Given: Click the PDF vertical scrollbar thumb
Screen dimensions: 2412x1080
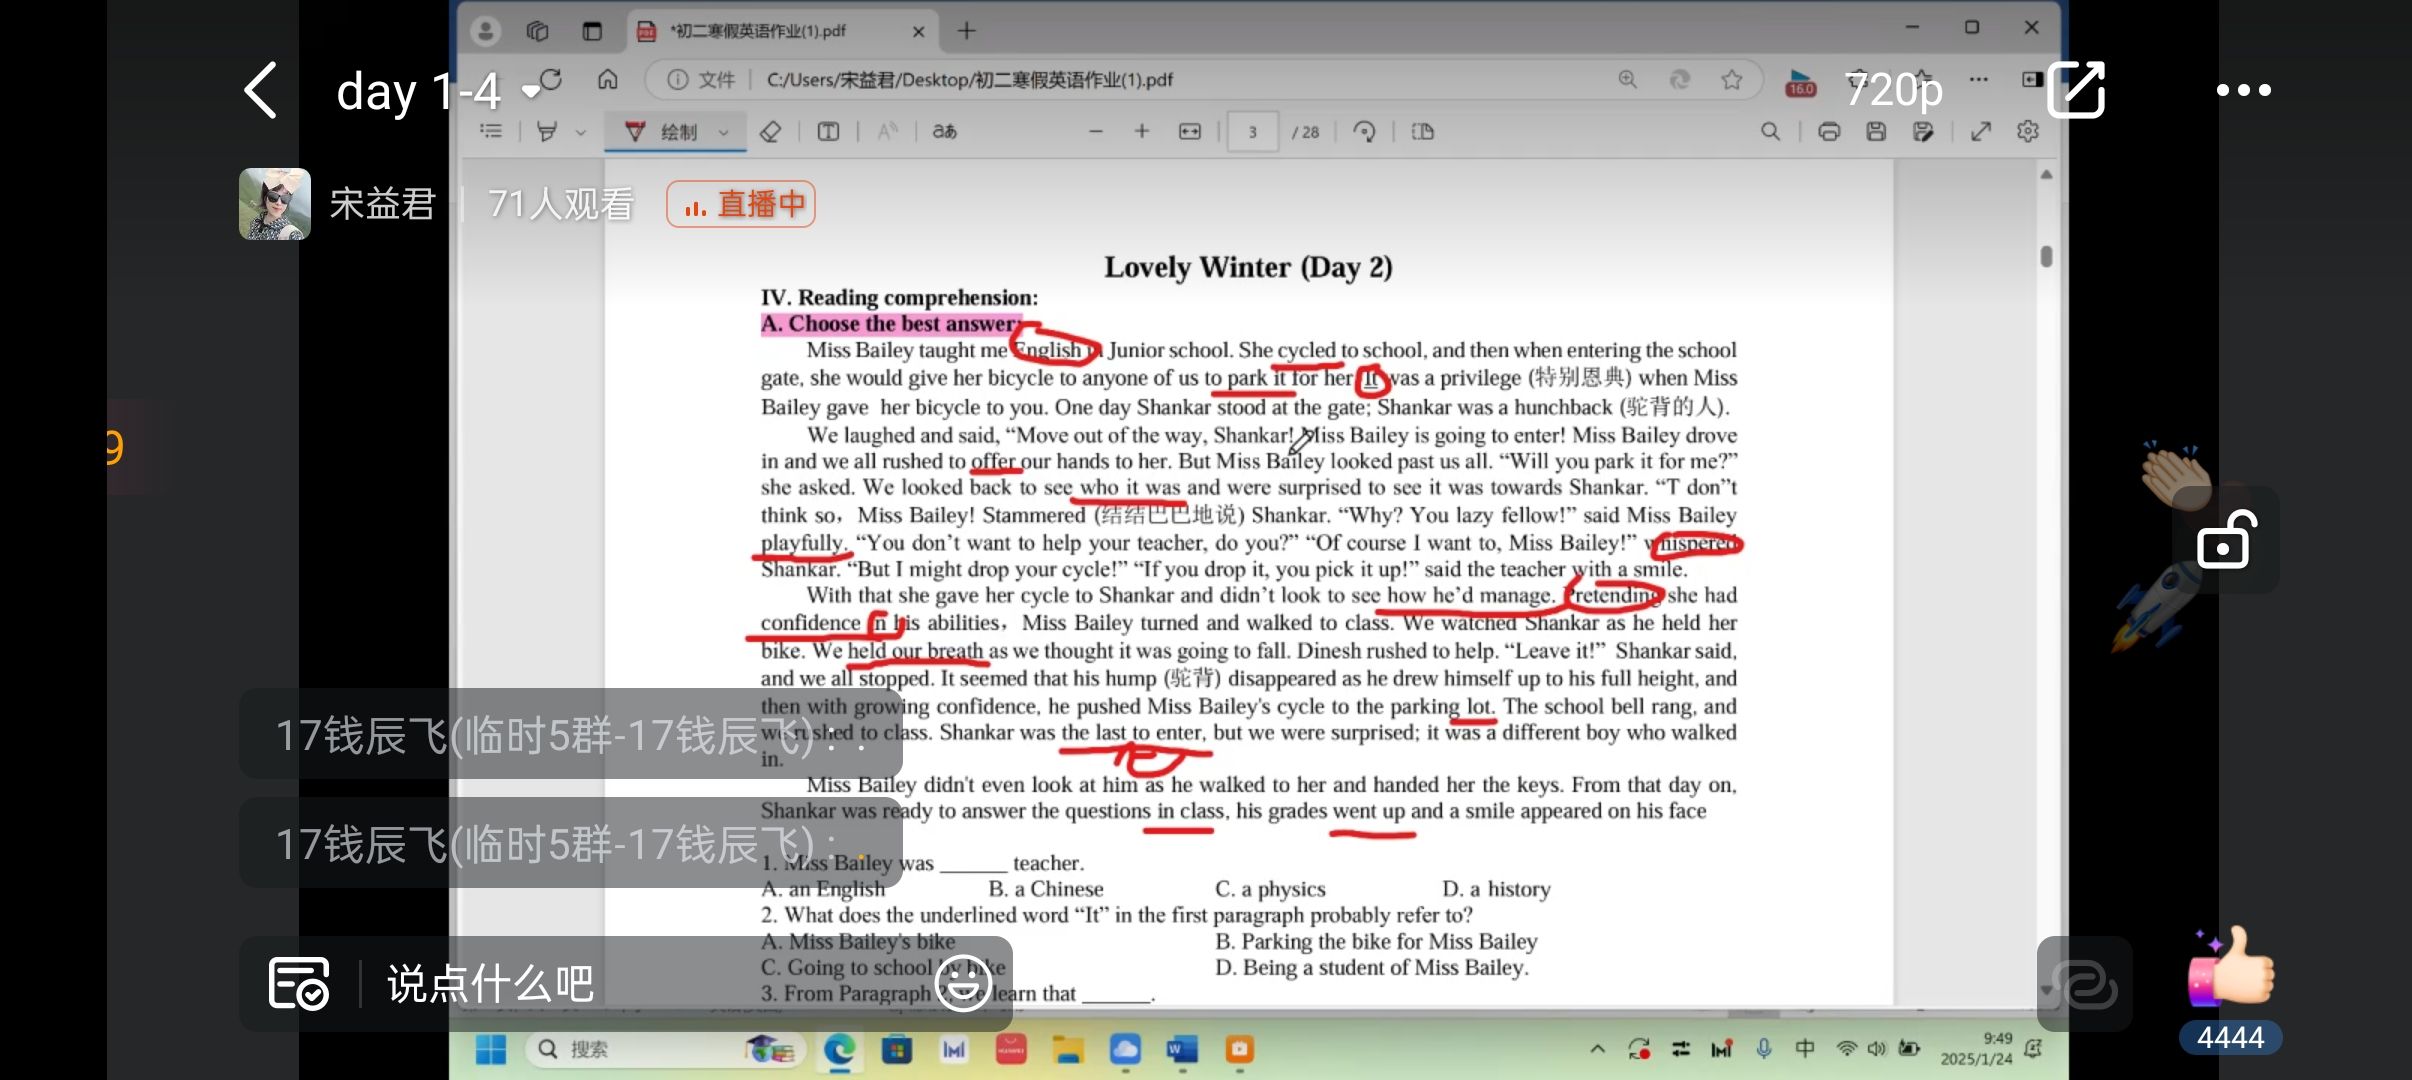Looking at the screenshot, I should [2046, 257].
